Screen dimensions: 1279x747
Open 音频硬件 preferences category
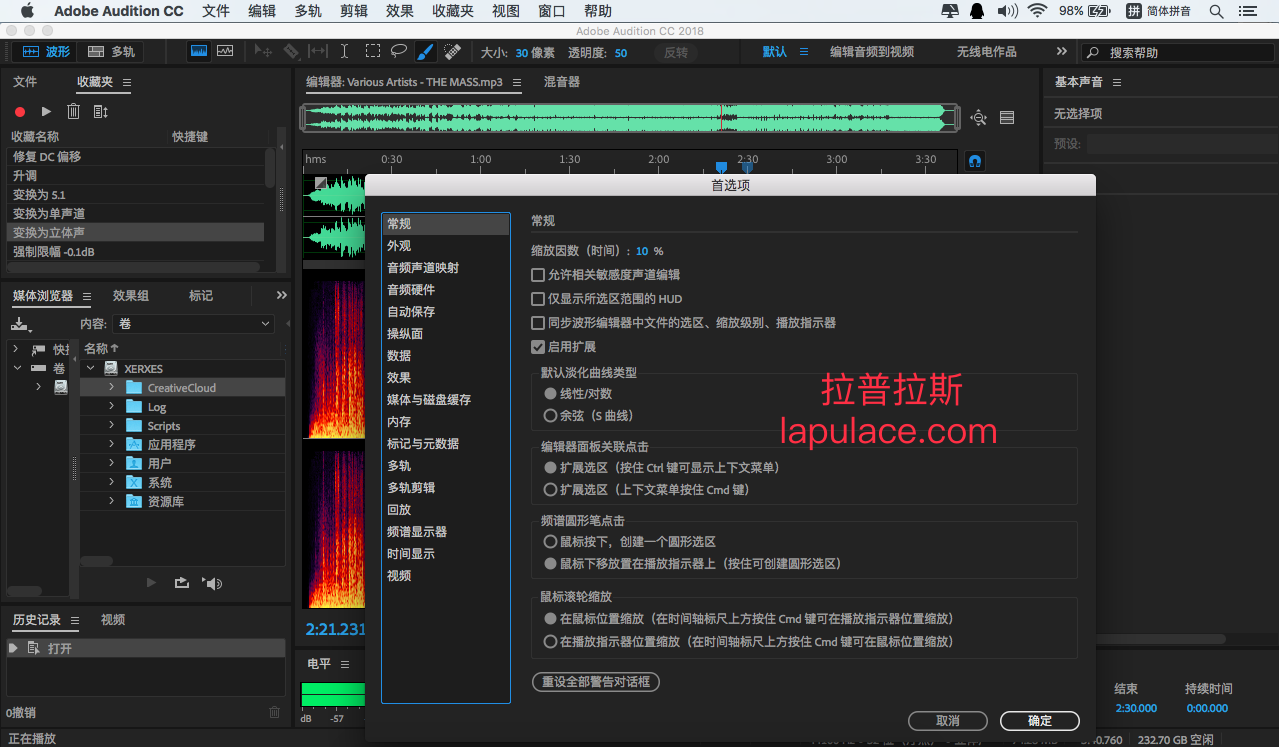(411, 289)
